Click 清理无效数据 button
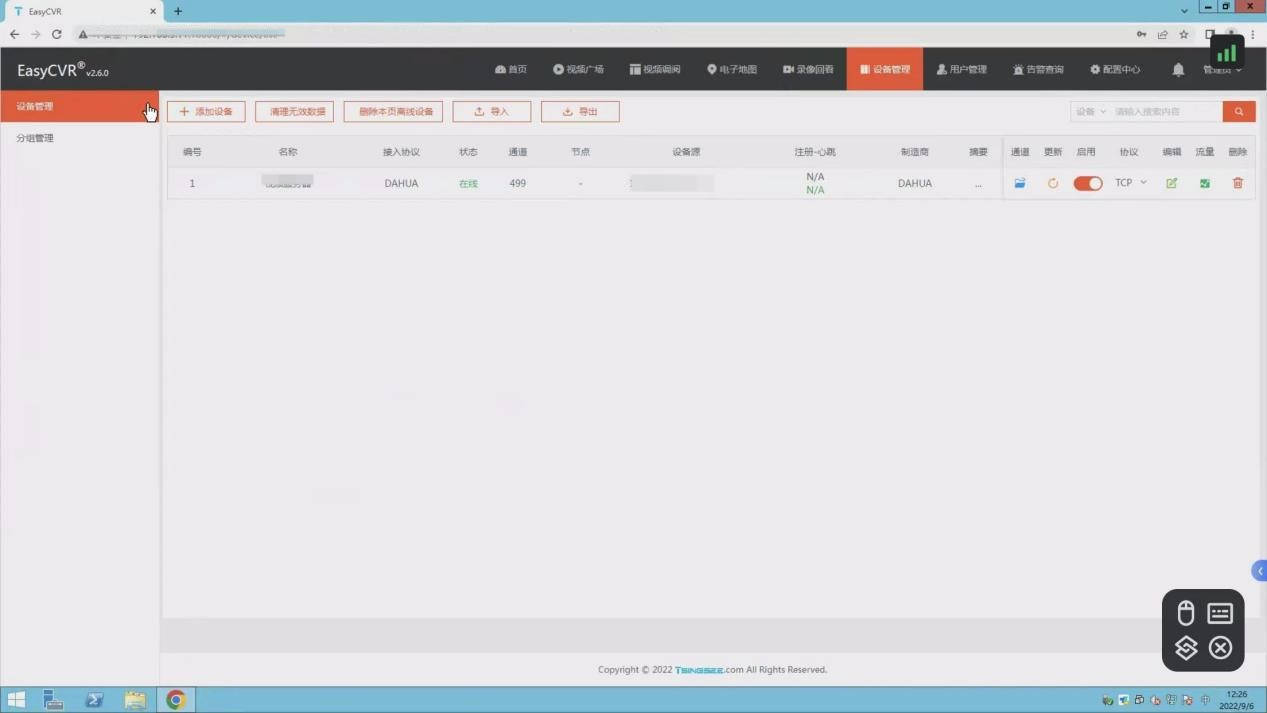 click(294, 111)
